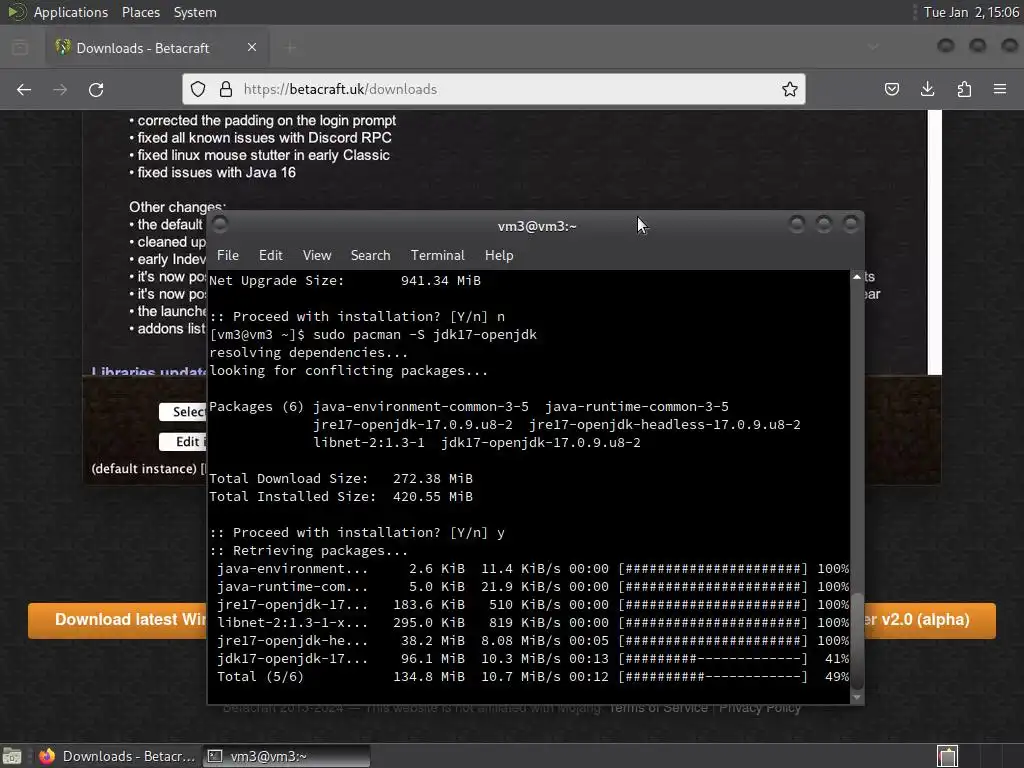Click the Download latest Windows button
The height and width of the screenshot is (768, 1024).
pos(118,620)
